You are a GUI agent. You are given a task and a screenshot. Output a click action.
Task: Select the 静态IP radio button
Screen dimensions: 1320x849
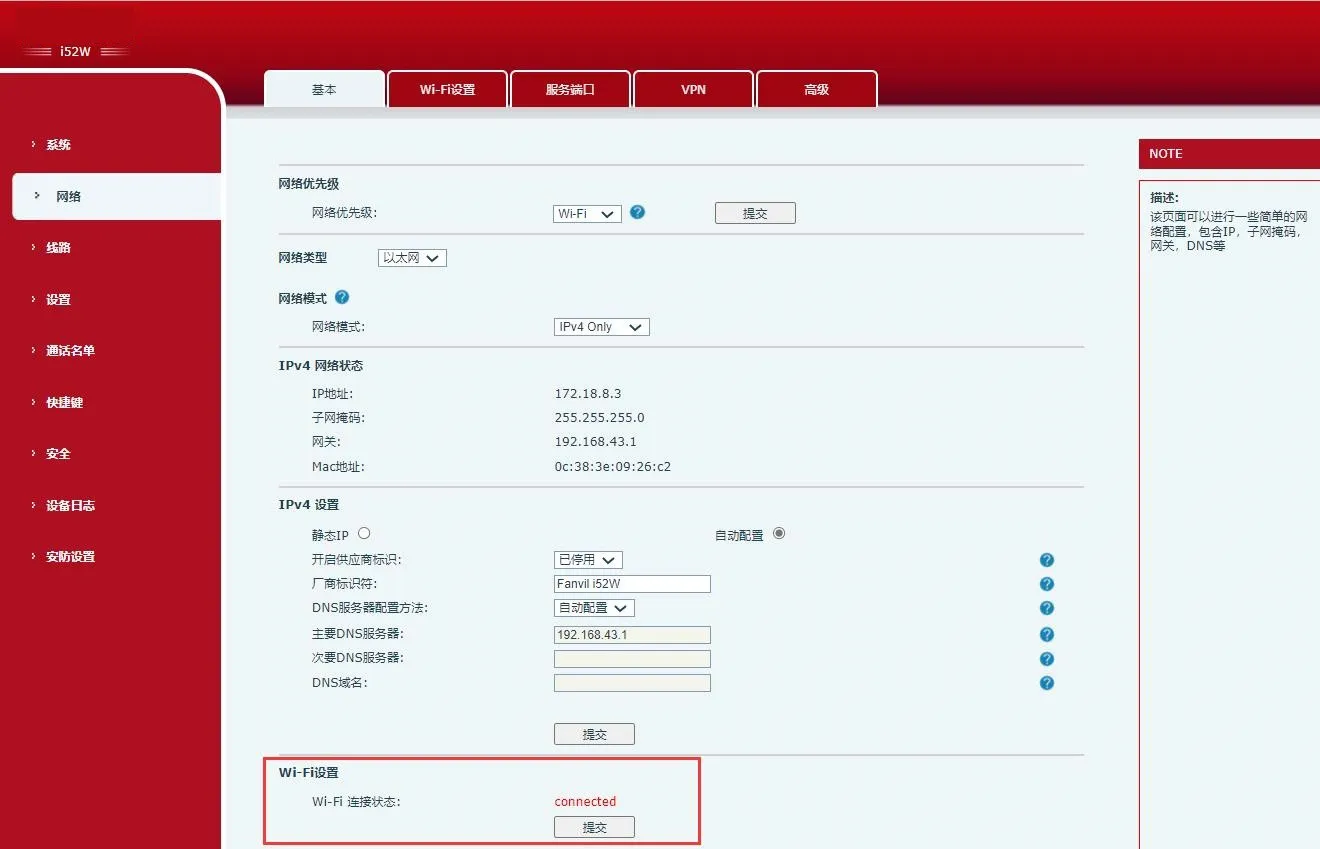(x=363, y=532)
